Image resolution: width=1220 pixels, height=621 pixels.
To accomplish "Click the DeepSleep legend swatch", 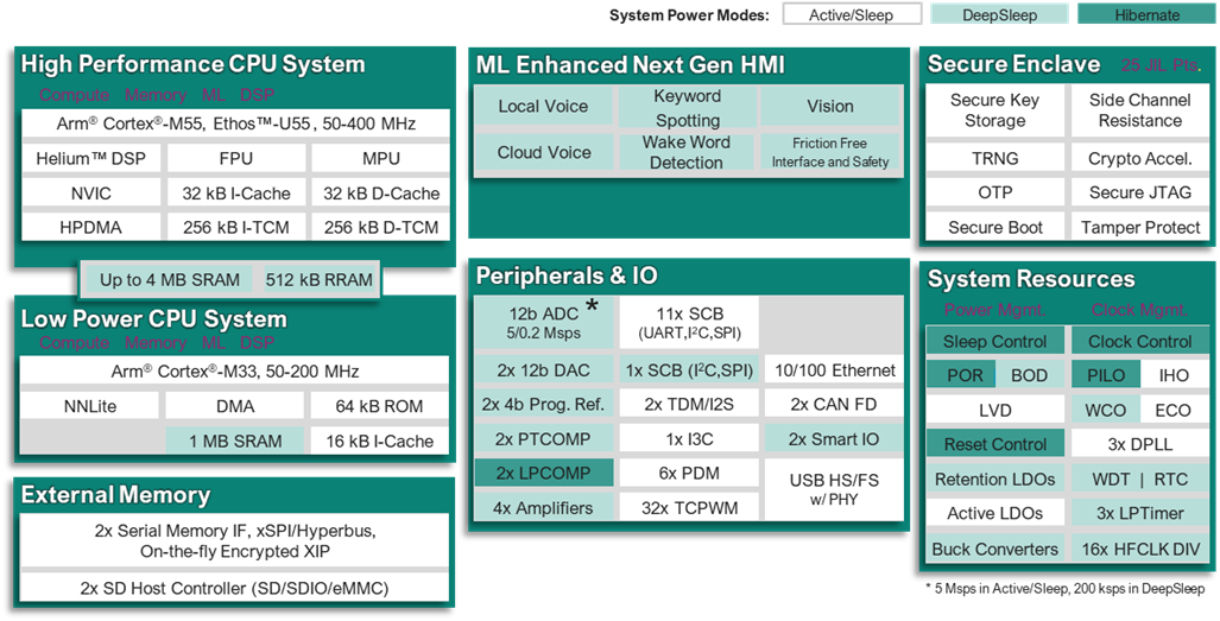I will (984, 15).
